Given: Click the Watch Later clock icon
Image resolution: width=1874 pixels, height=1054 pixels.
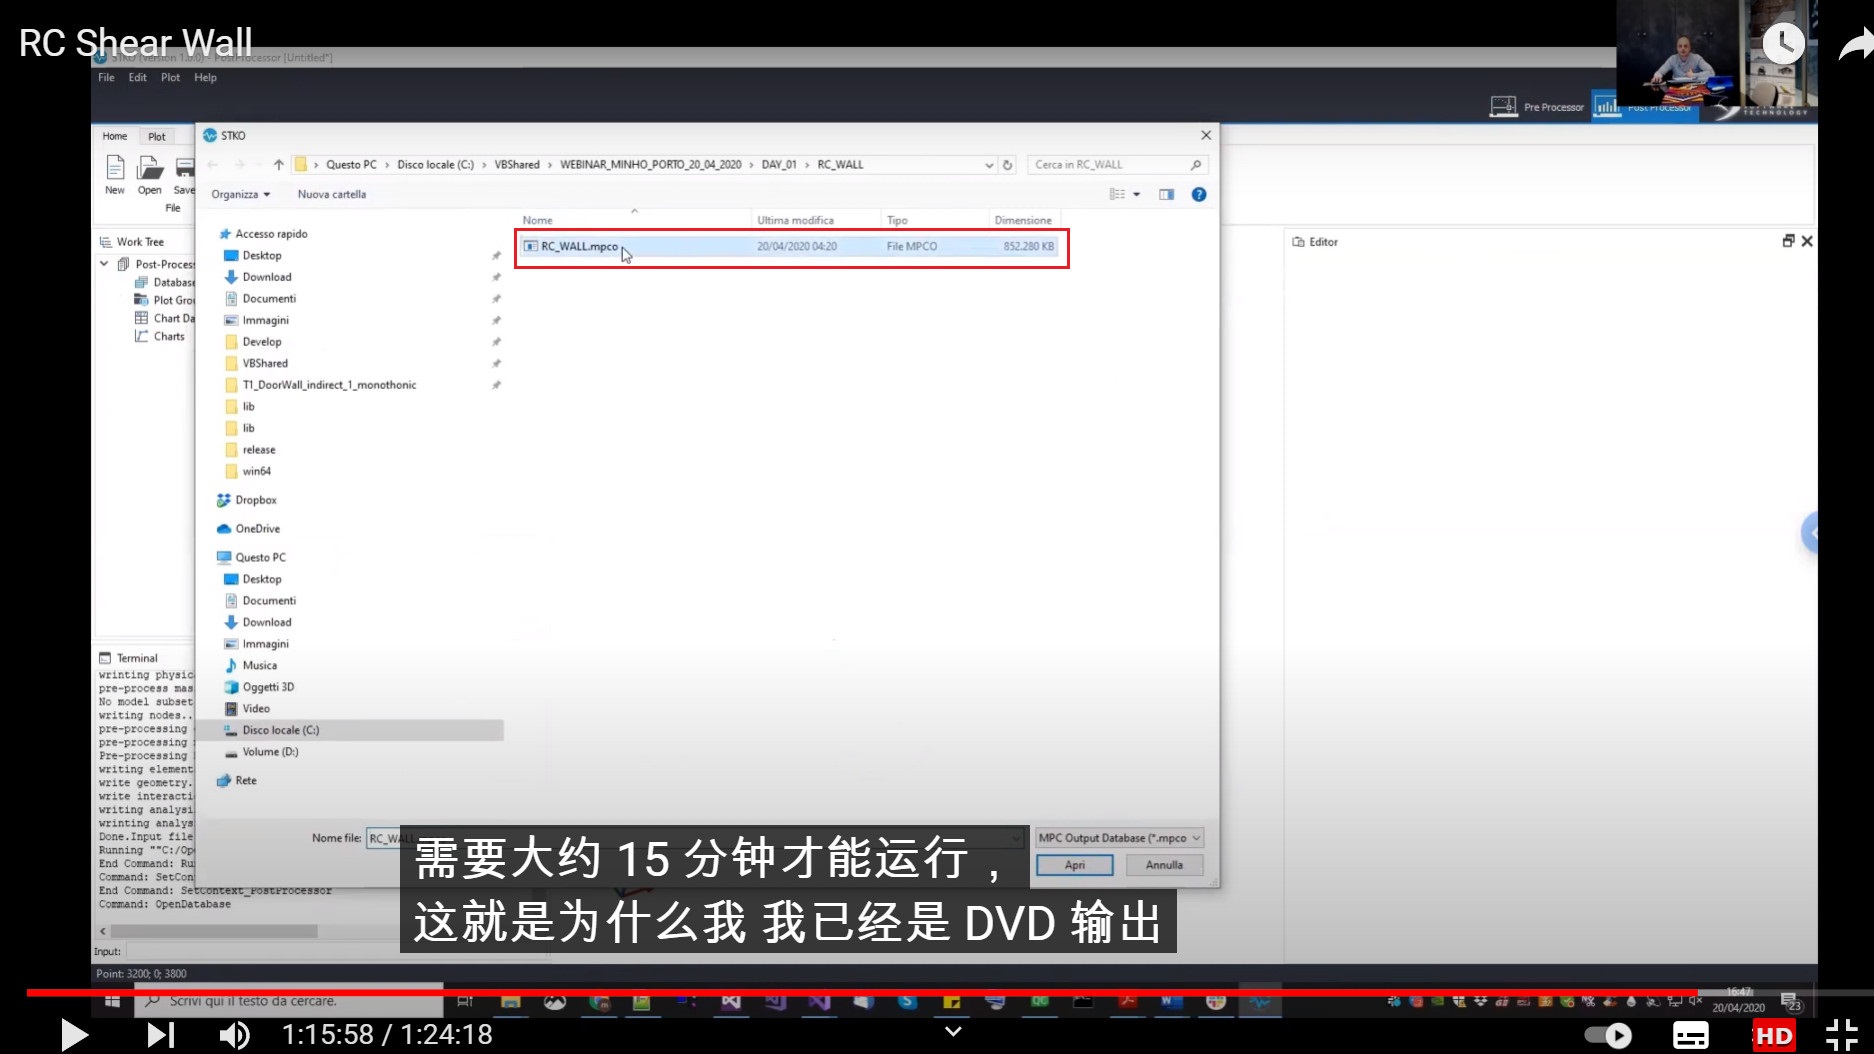Looking at the screenshot, I should [1783, 43].
